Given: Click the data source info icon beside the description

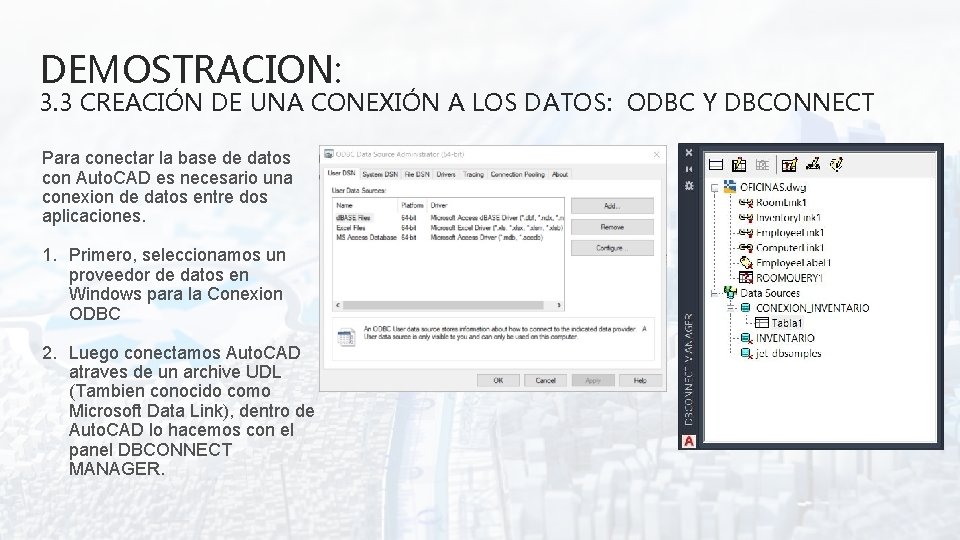Looking at the screenshot, I should (346, 337).
